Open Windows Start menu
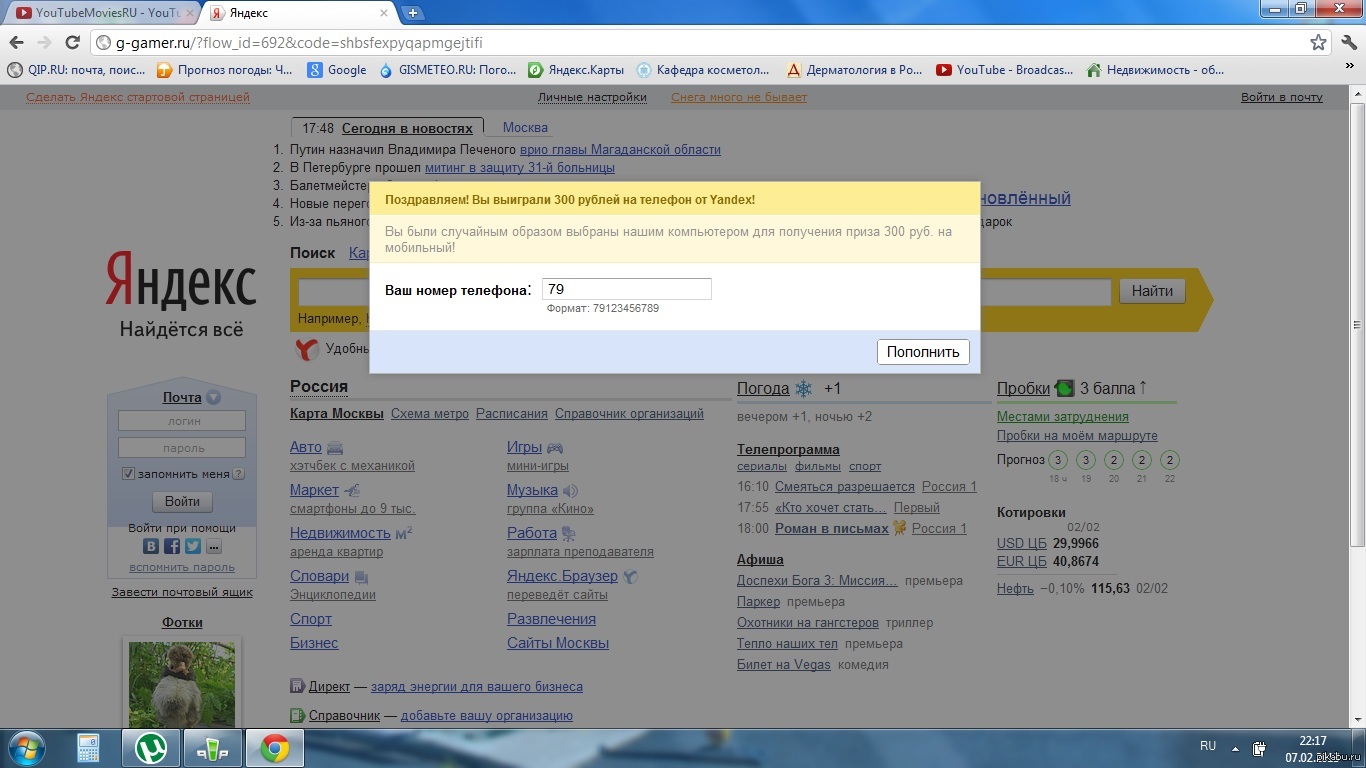Screen dimensions: 1366x768 25,748
